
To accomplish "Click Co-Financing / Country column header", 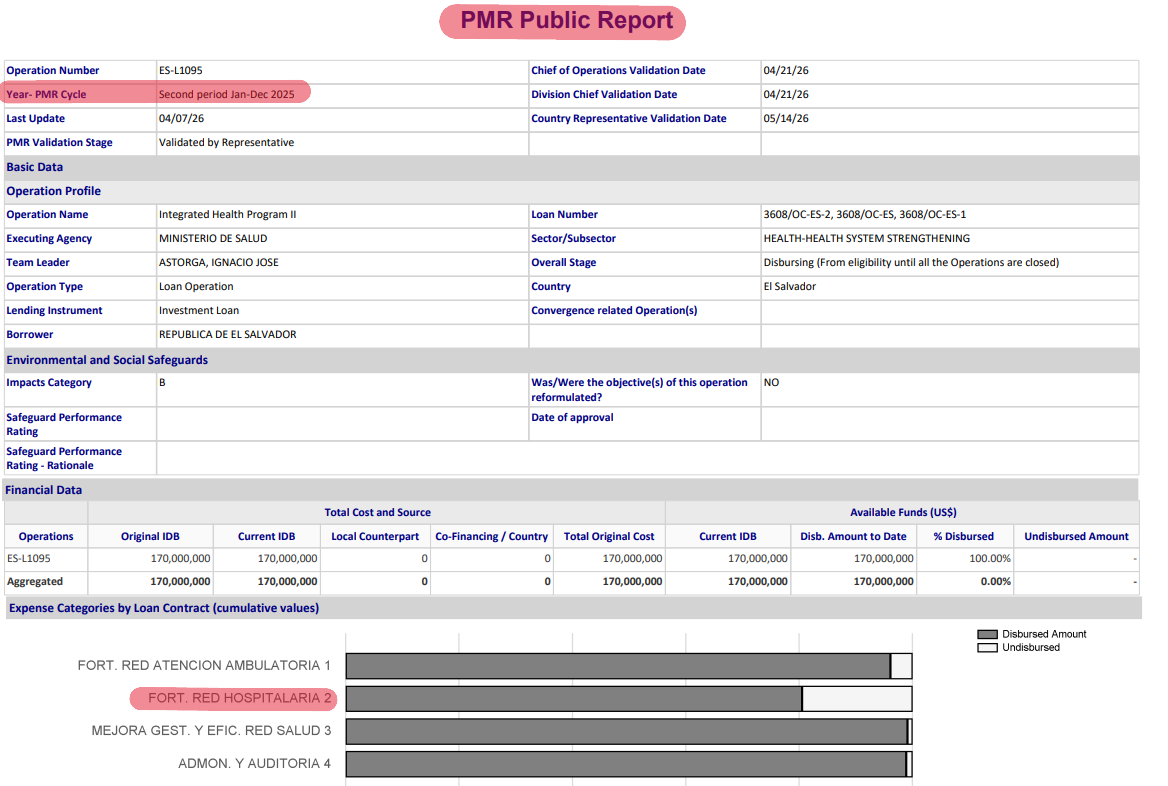I will 492,536.
